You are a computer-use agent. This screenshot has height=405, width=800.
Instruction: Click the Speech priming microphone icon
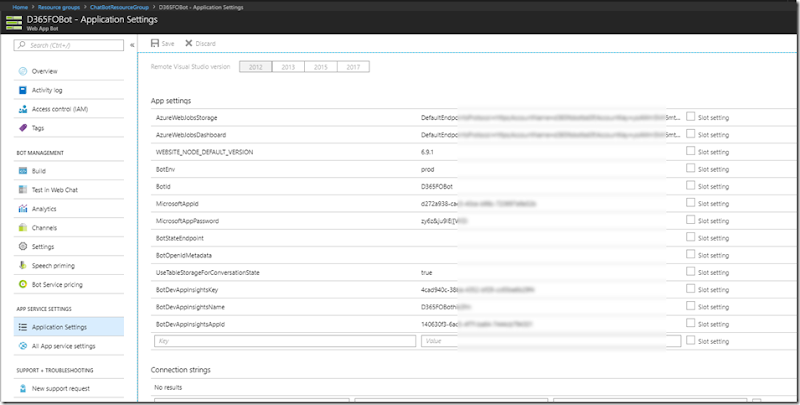coord(22,265)
